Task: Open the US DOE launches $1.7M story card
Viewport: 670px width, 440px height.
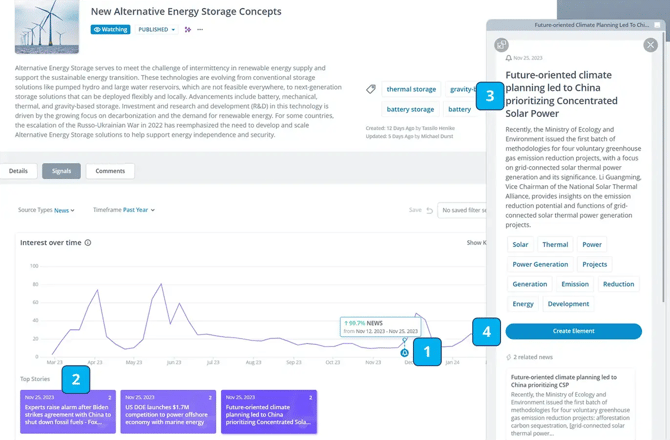Action: pyautogui.click(x=168, y=411)
